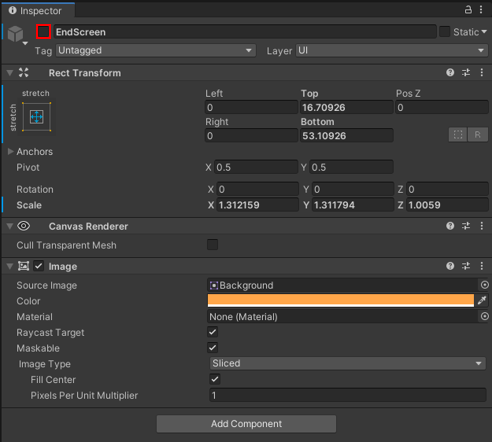Open the Tag Untagged dropdown
The width and height of the screenshot is (493, 444).
(x=156, y=51)
